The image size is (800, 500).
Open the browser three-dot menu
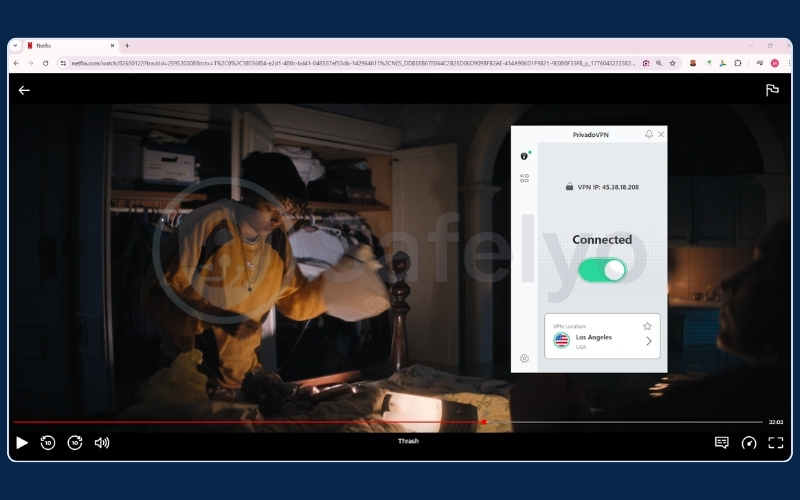tap(789, 63)
